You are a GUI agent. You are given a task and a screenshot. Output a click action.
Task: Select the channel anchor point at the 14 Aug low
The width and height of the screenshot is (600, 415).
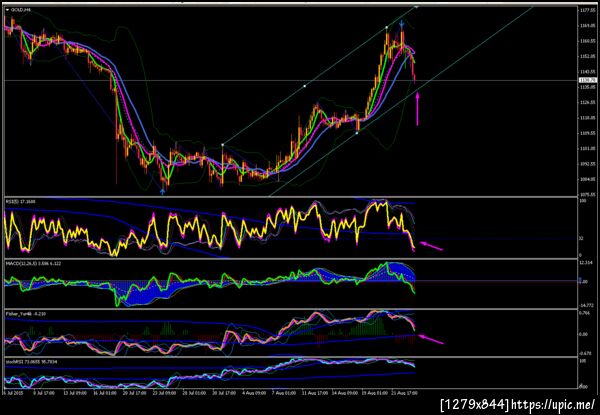coord(357,133)
